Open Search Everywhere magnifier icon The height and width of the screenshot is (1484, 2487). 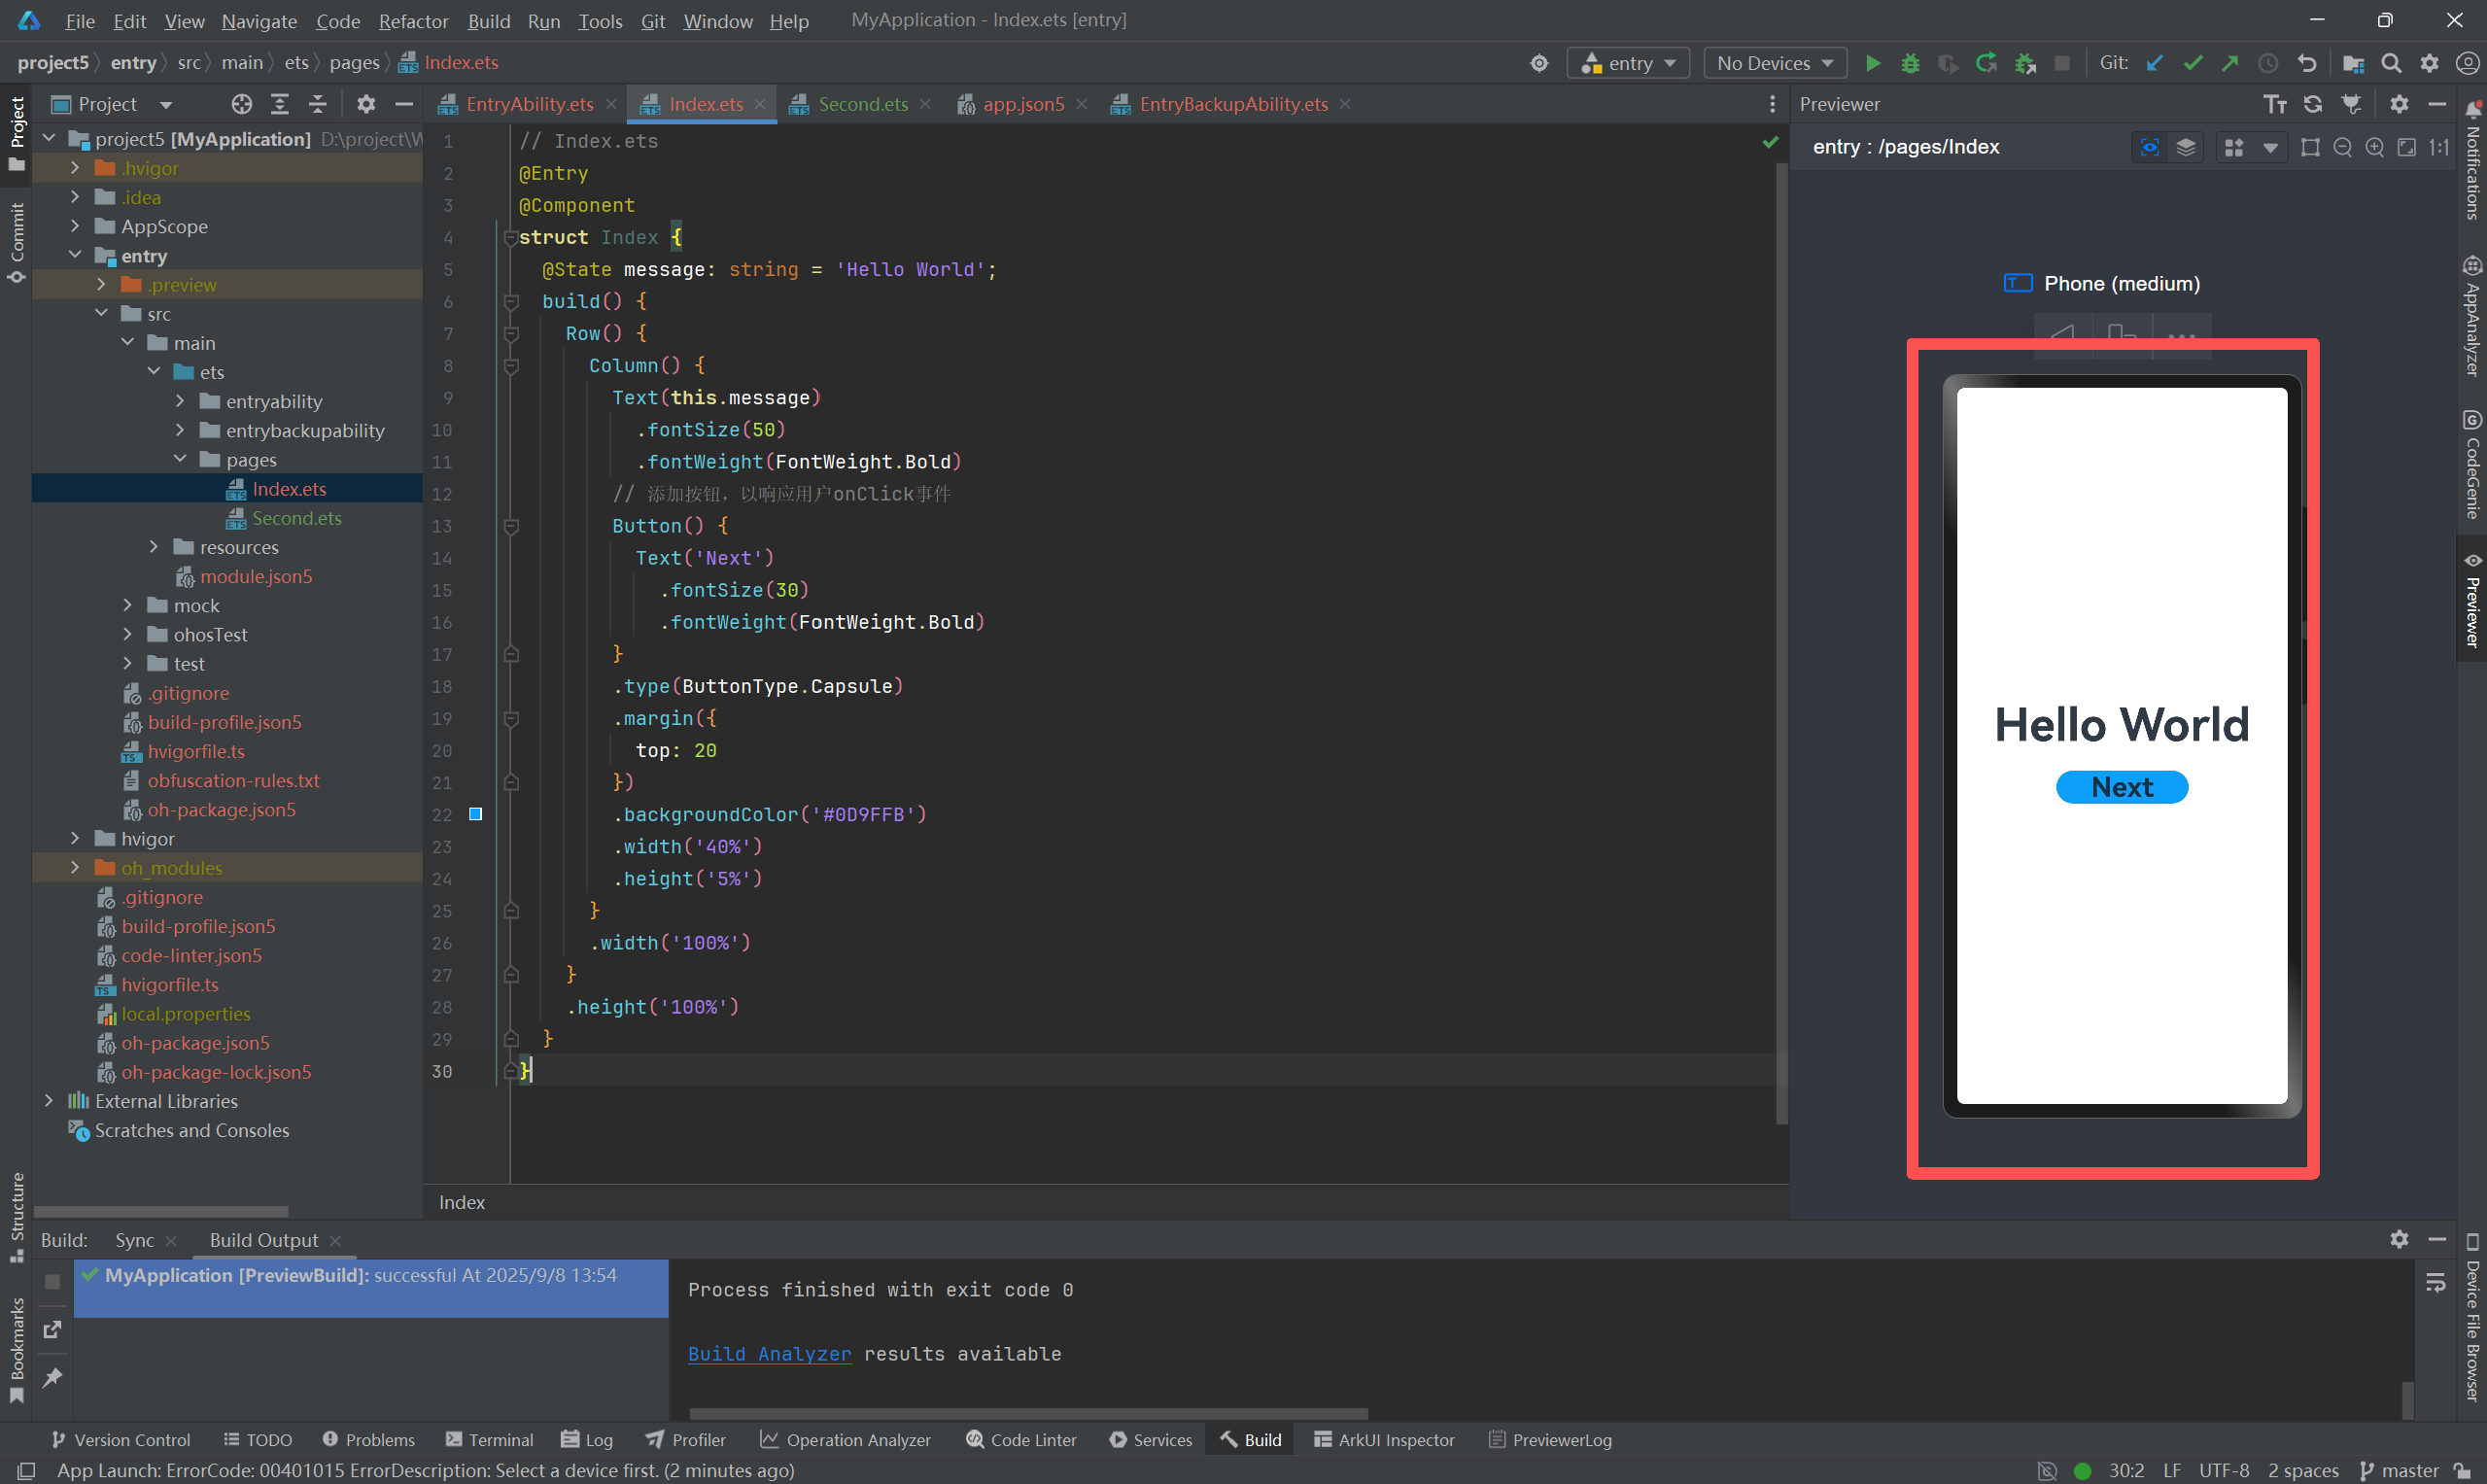pyautogui.click(x=2391, y=63)
